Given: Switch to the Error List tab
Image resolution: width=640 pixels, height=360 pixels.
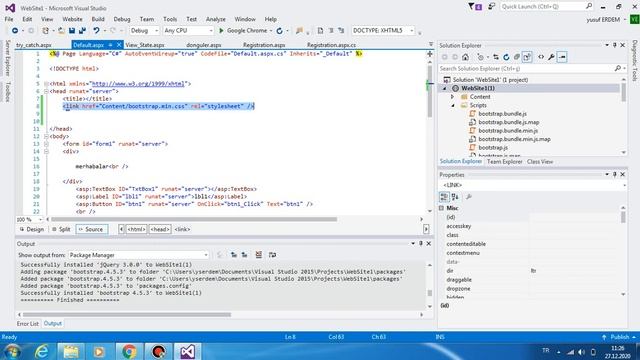Looking at the screenshot, I should tap(27, 324).
